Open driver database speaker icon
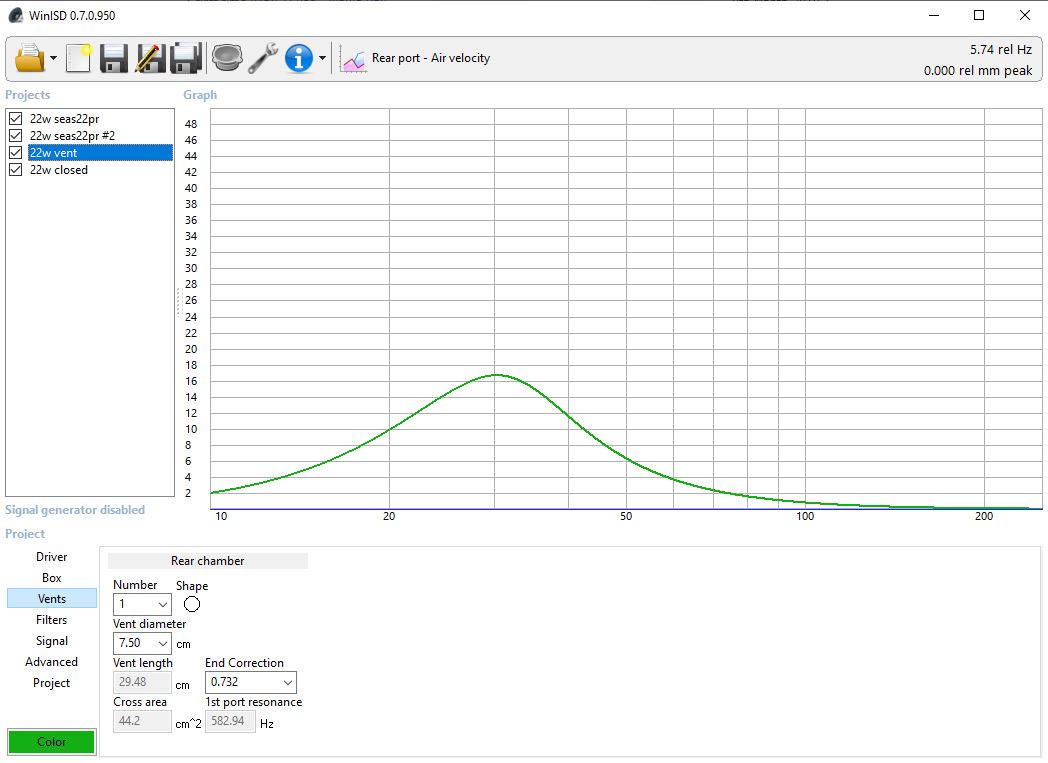 click(x=227, y=58)
